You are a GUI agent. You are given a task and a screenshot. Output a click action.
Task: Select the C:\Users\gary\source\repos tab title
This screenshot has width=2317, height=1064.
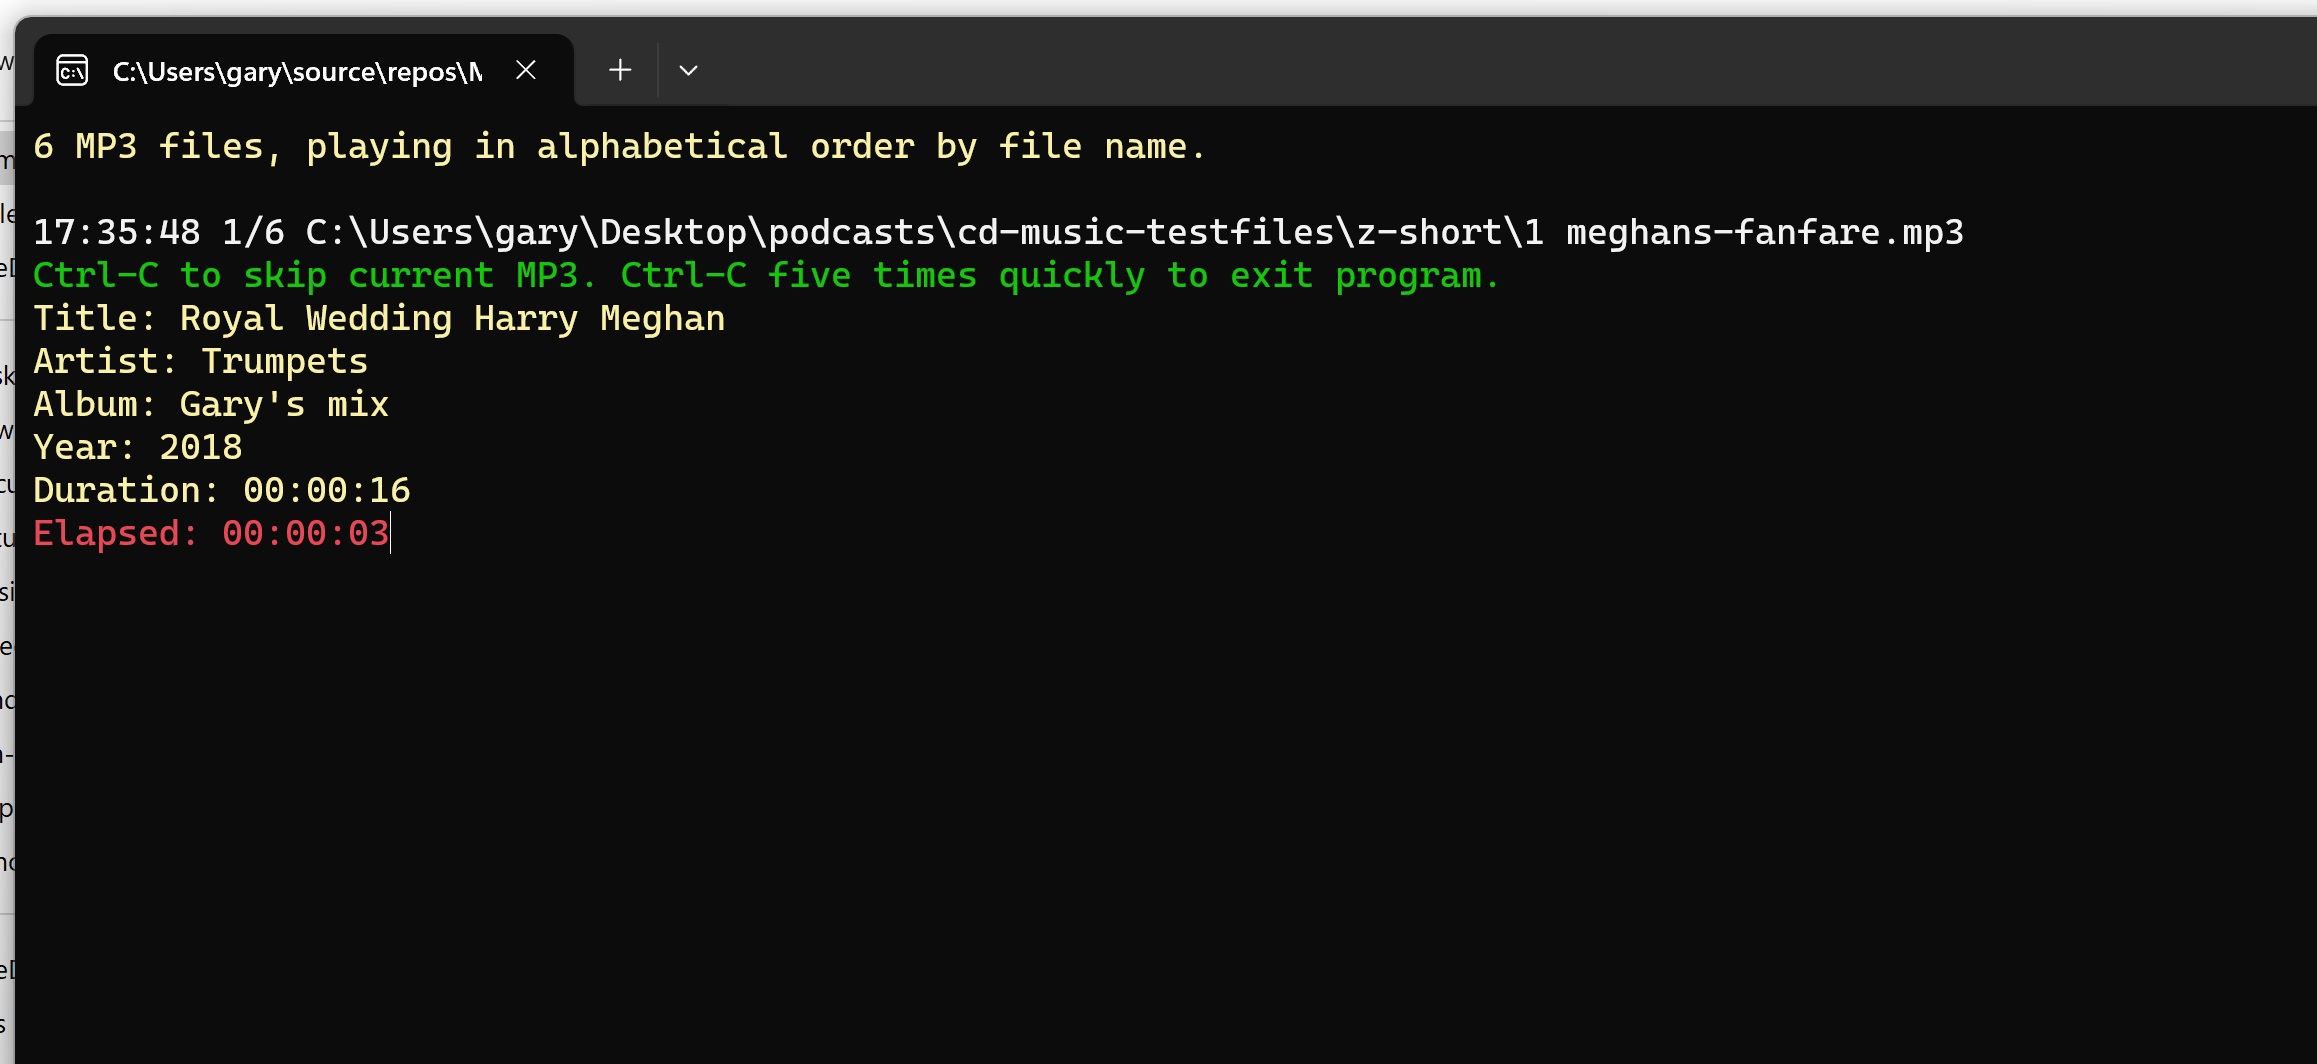297,72
